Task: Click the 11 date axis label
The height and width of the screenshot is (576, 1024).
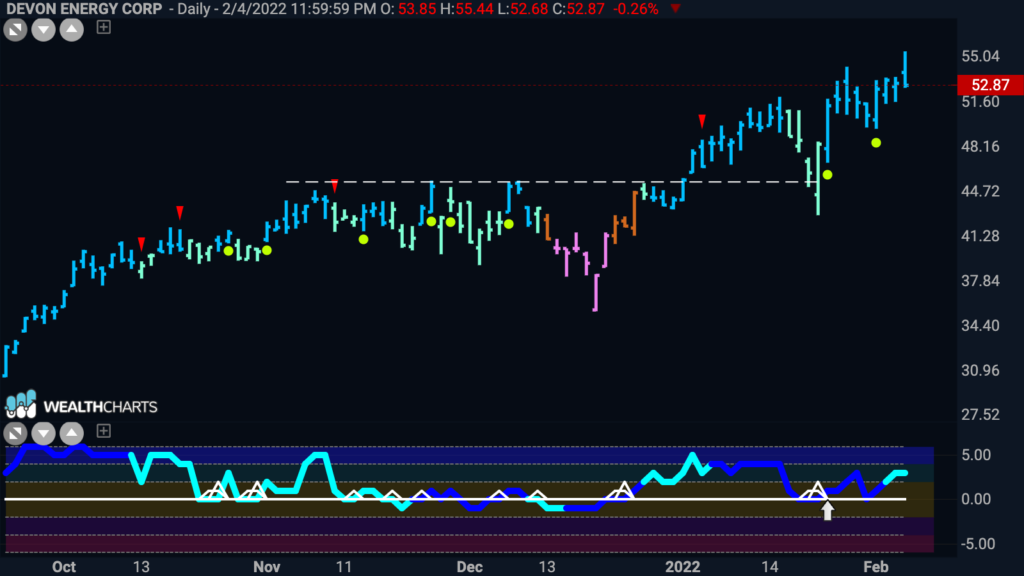Action: coord(344,567)
